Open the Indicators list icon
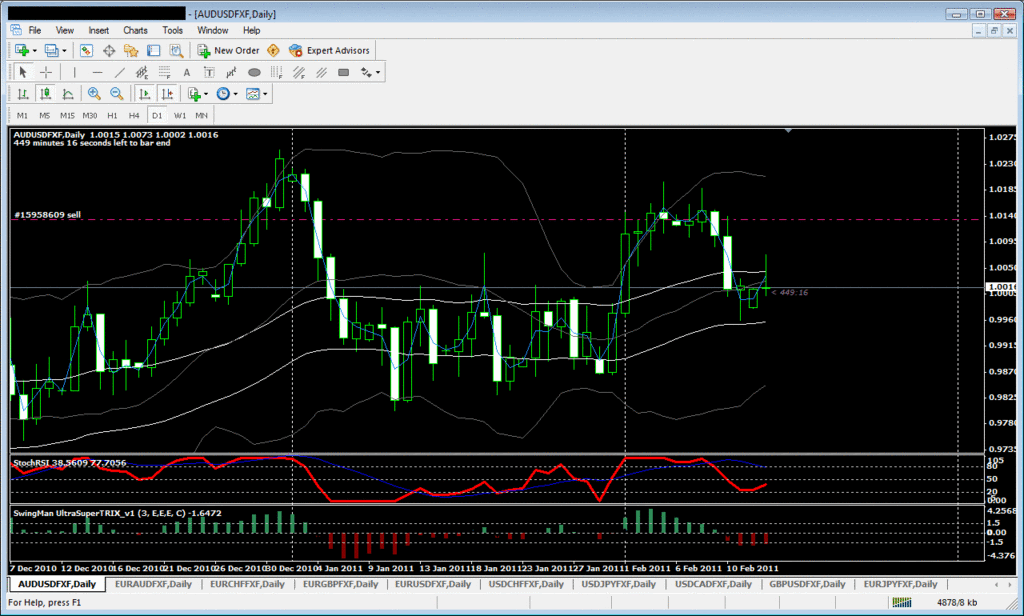This screenshot has height=616, width=1024. pyautogui.click(x=193, y=94)
